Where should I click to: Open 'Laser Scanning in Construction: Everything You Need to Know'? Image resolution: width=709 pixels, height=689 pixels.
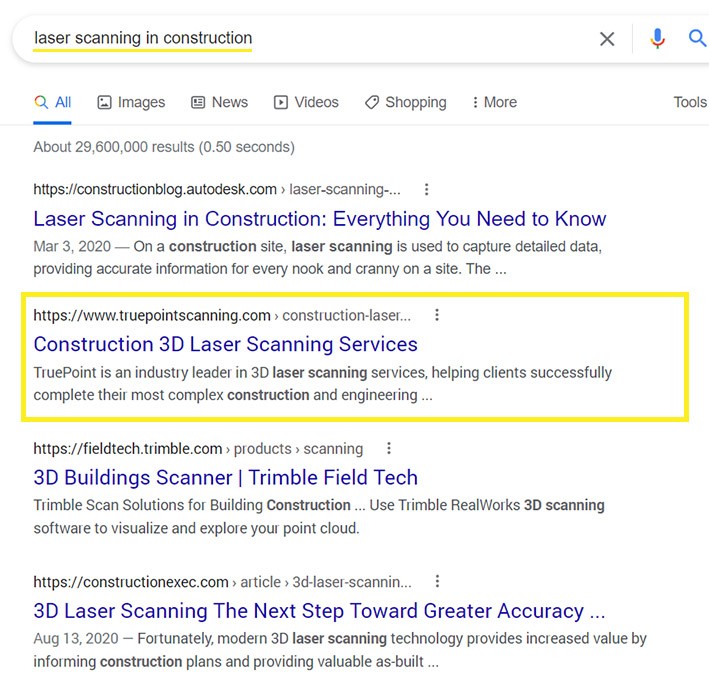[320, 219]
